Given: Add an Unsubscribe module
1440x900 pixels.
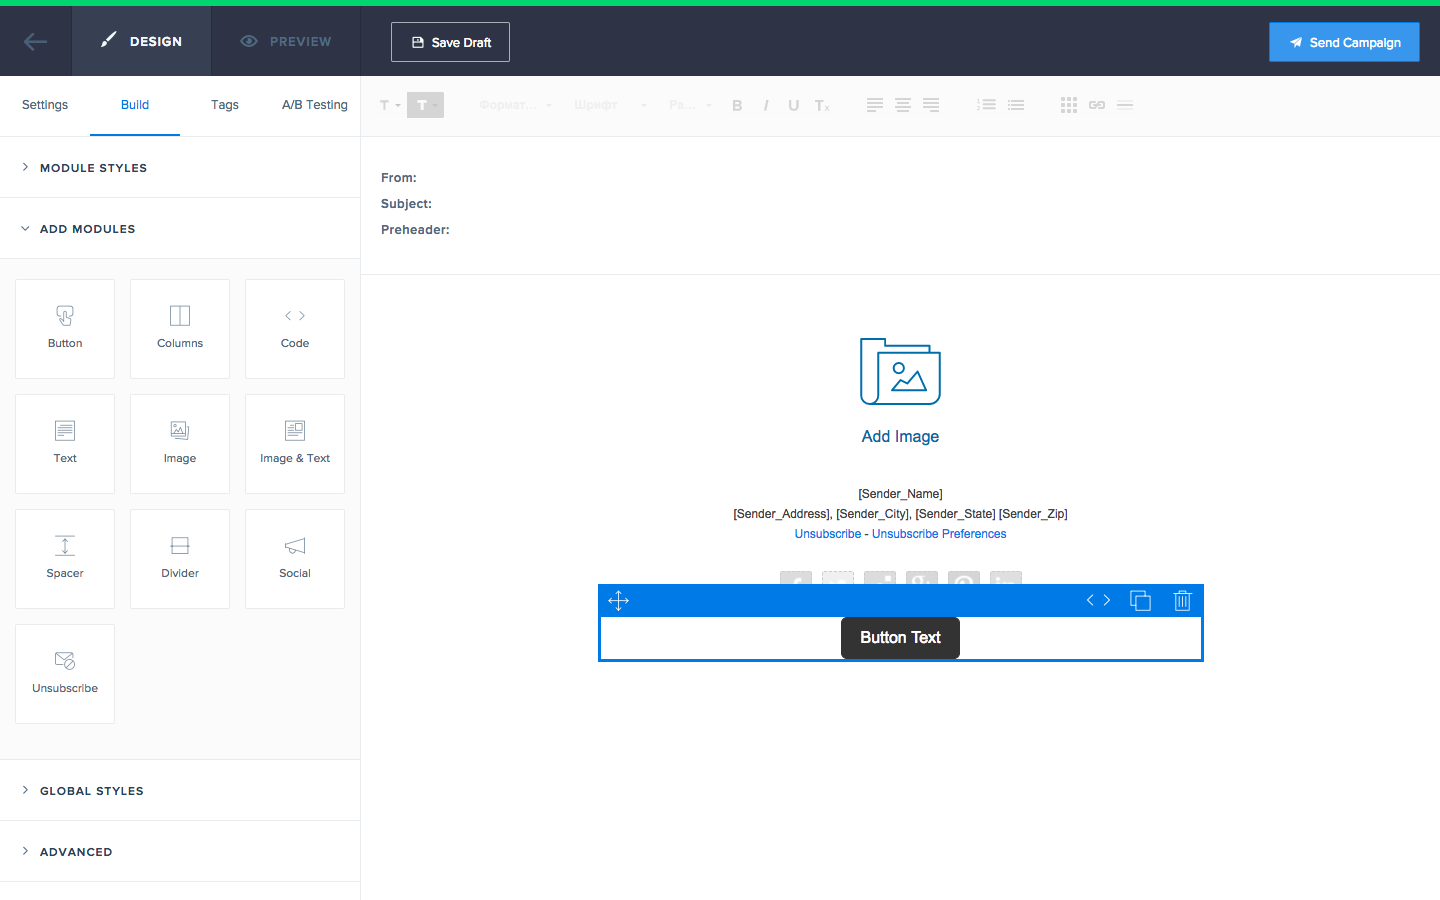Looking at the screenshot, I should click(64, 674).
